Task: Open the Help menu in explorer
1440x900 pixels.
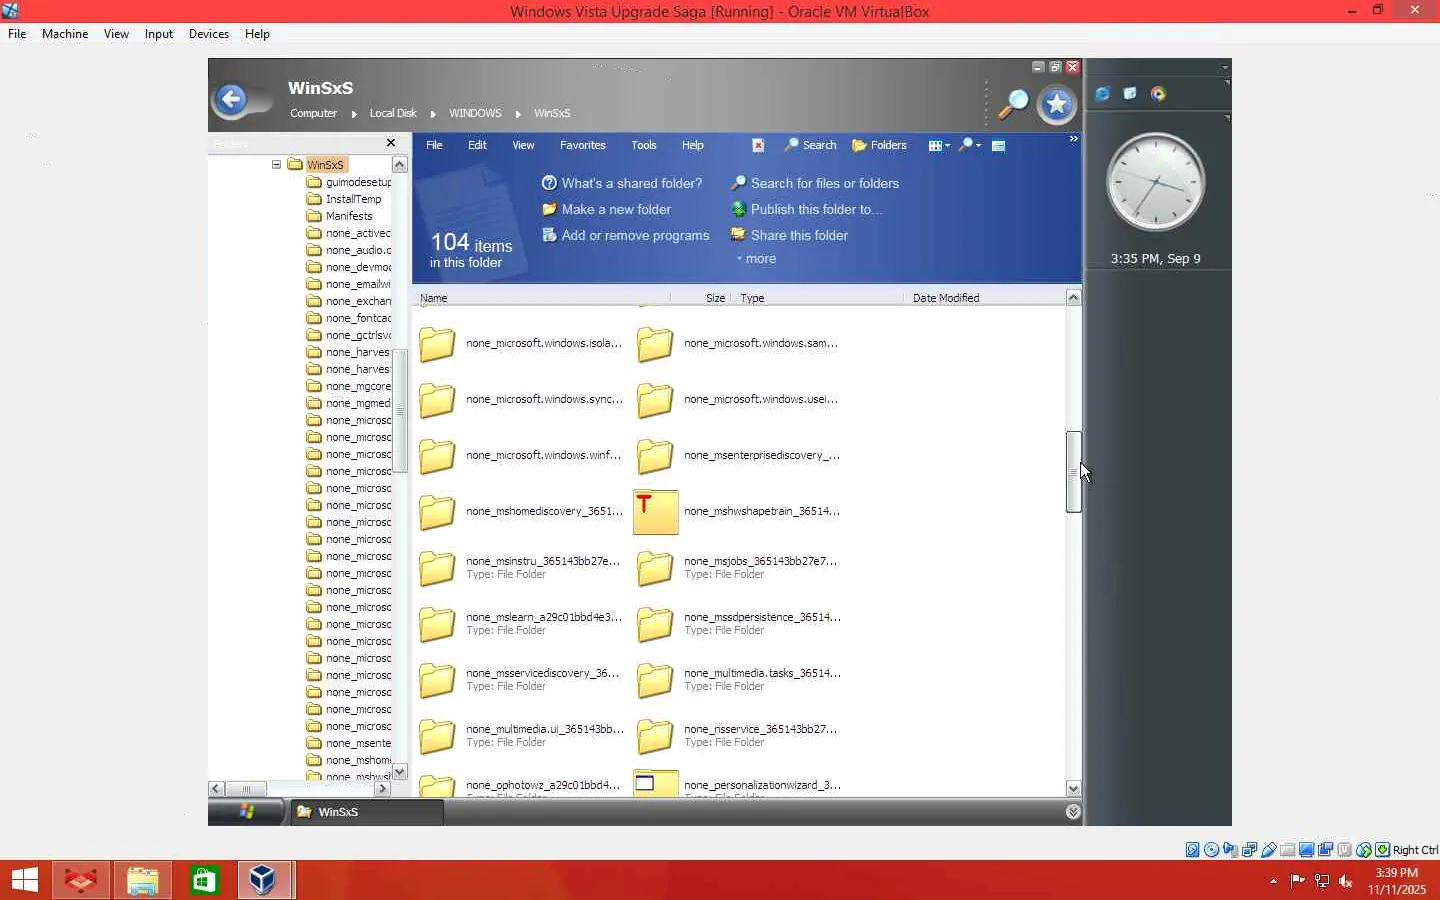Action: coord(693,146)
